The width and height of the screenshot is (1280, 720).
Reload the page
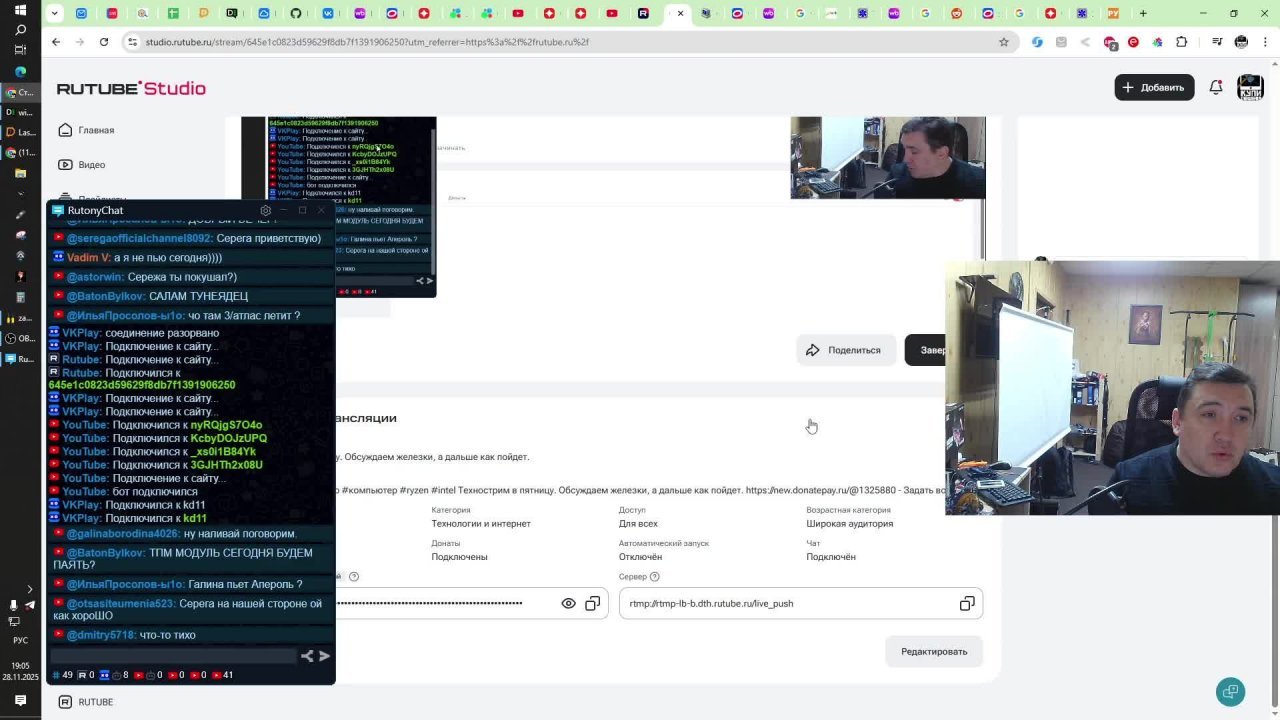(104, 42)
